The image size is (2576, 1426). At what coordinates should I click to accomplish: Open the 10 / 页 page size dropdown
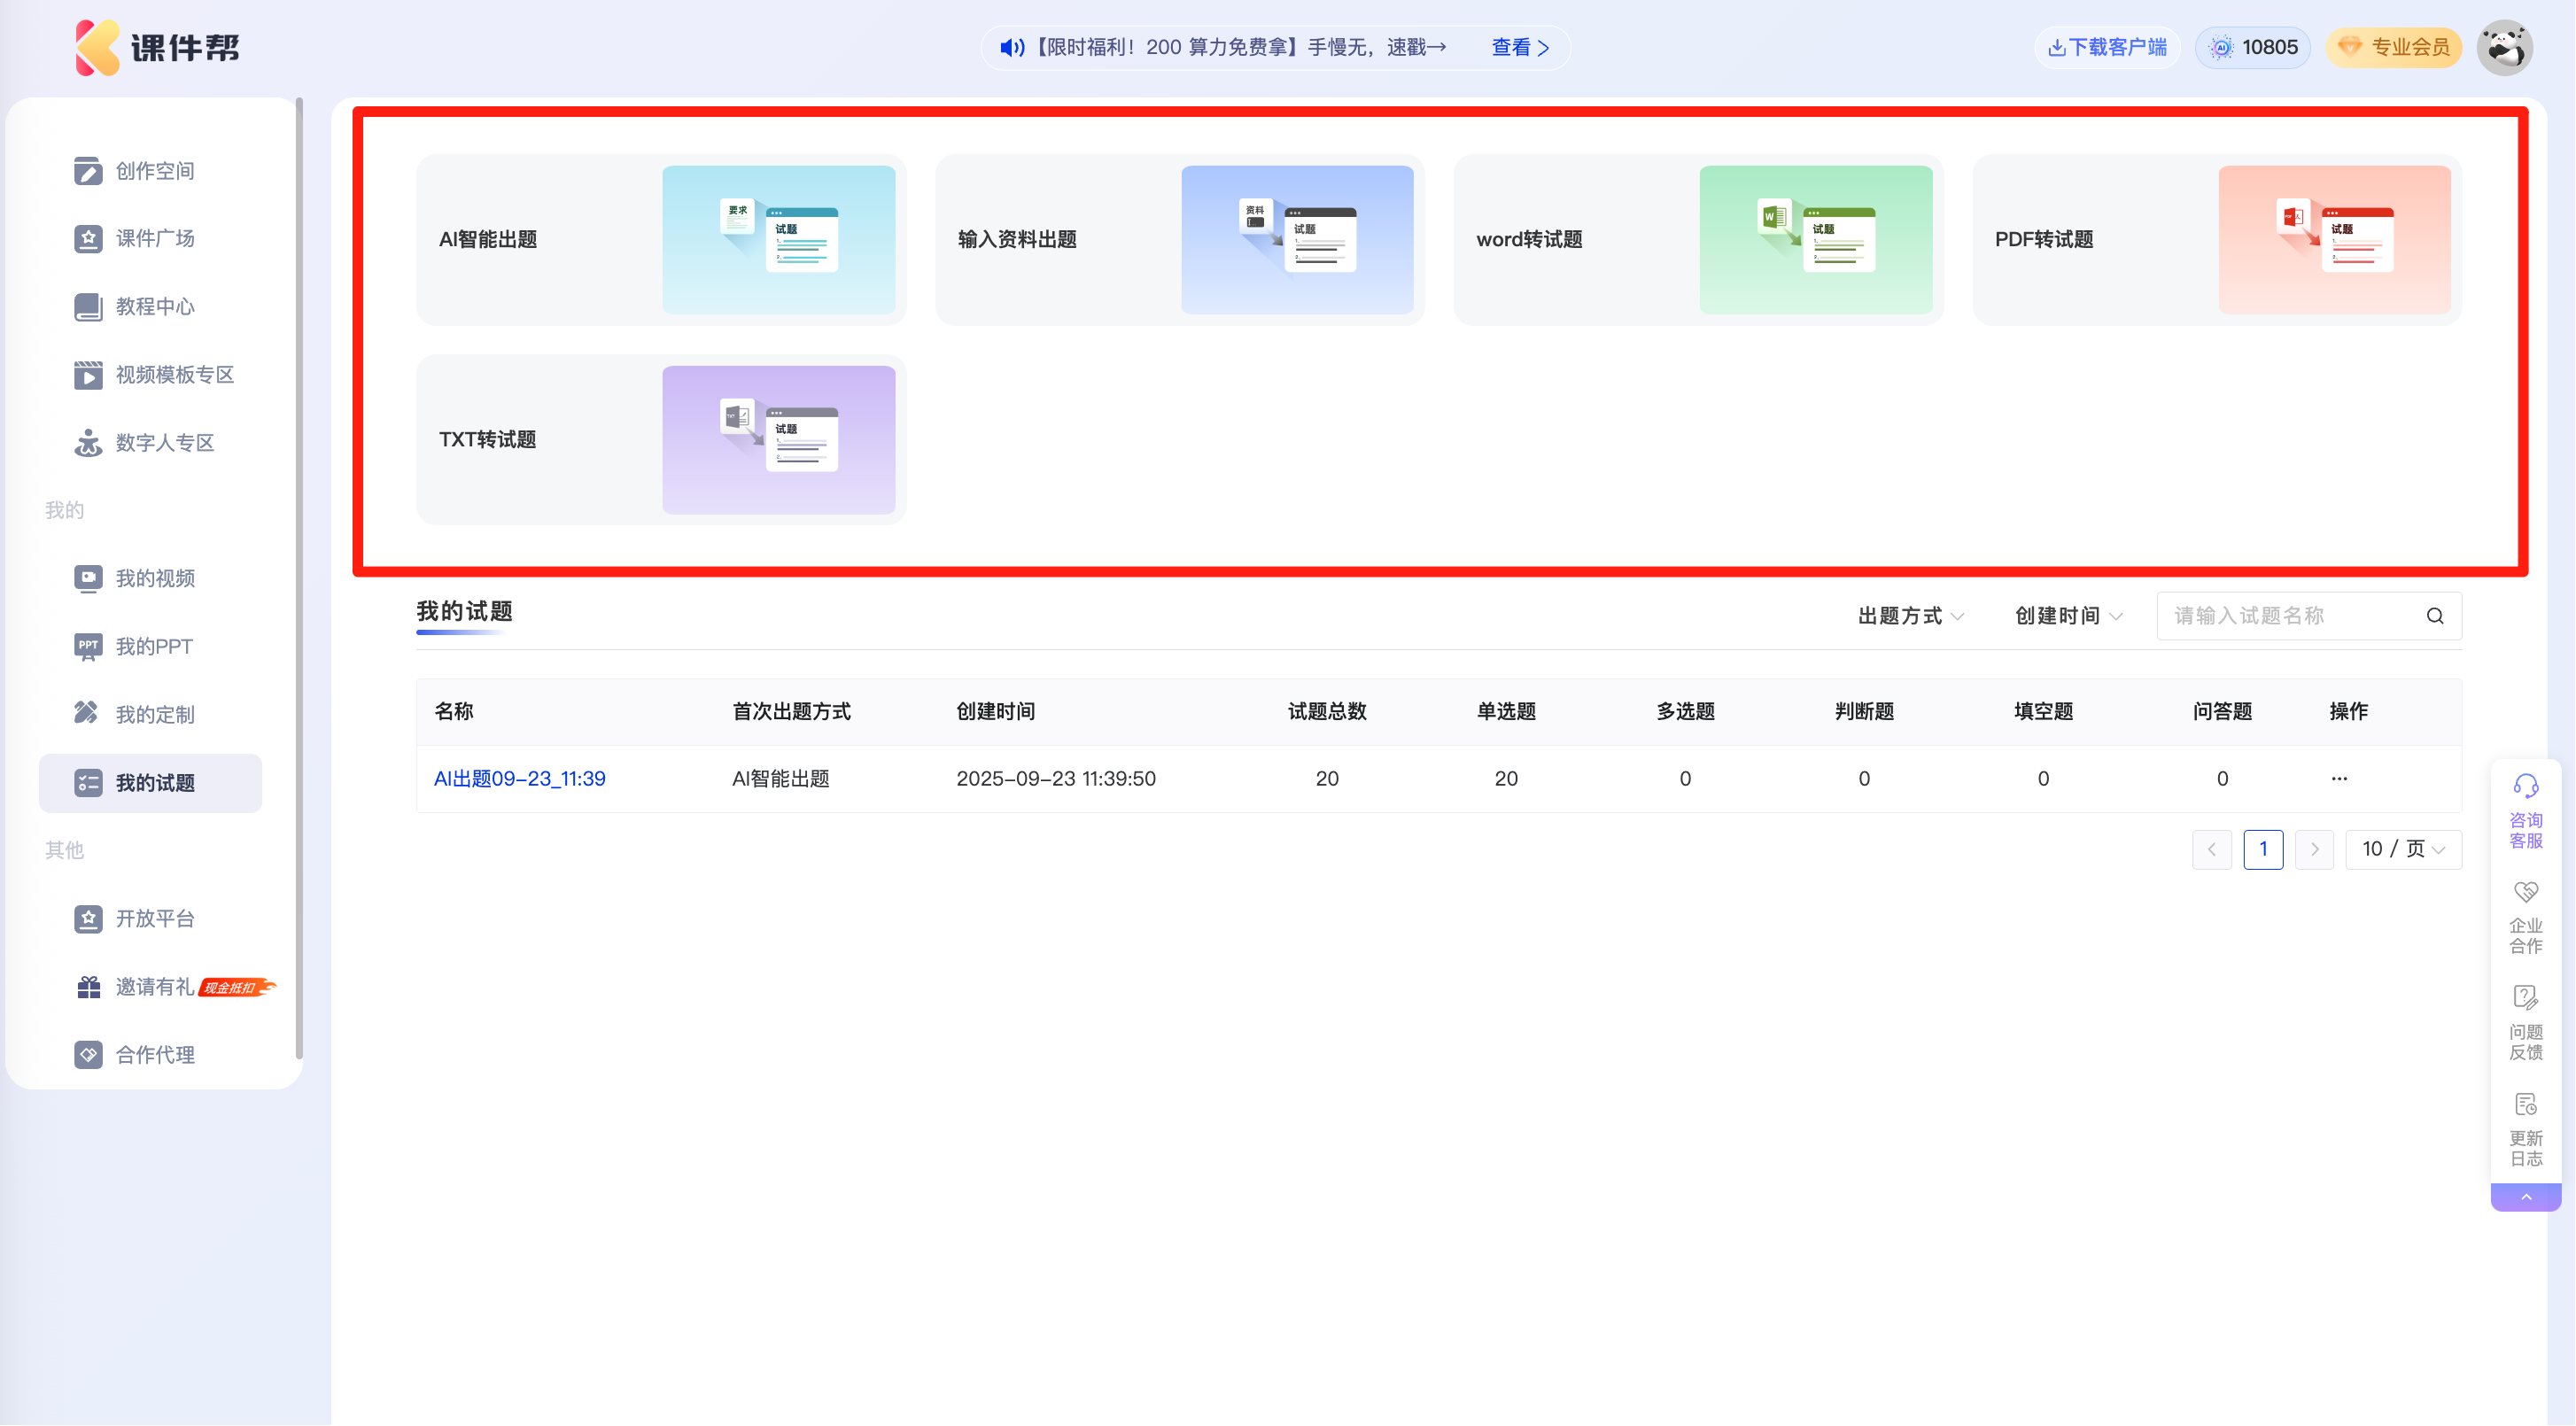(x=2403, y=849)
